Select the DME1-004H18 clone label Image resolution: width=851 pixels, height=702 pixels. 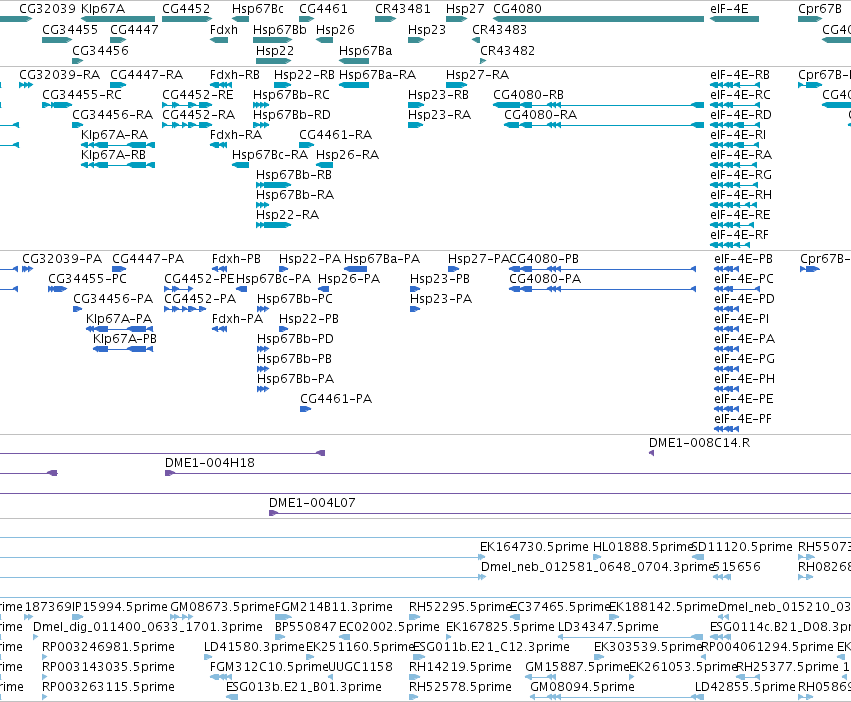click(209, 463)
